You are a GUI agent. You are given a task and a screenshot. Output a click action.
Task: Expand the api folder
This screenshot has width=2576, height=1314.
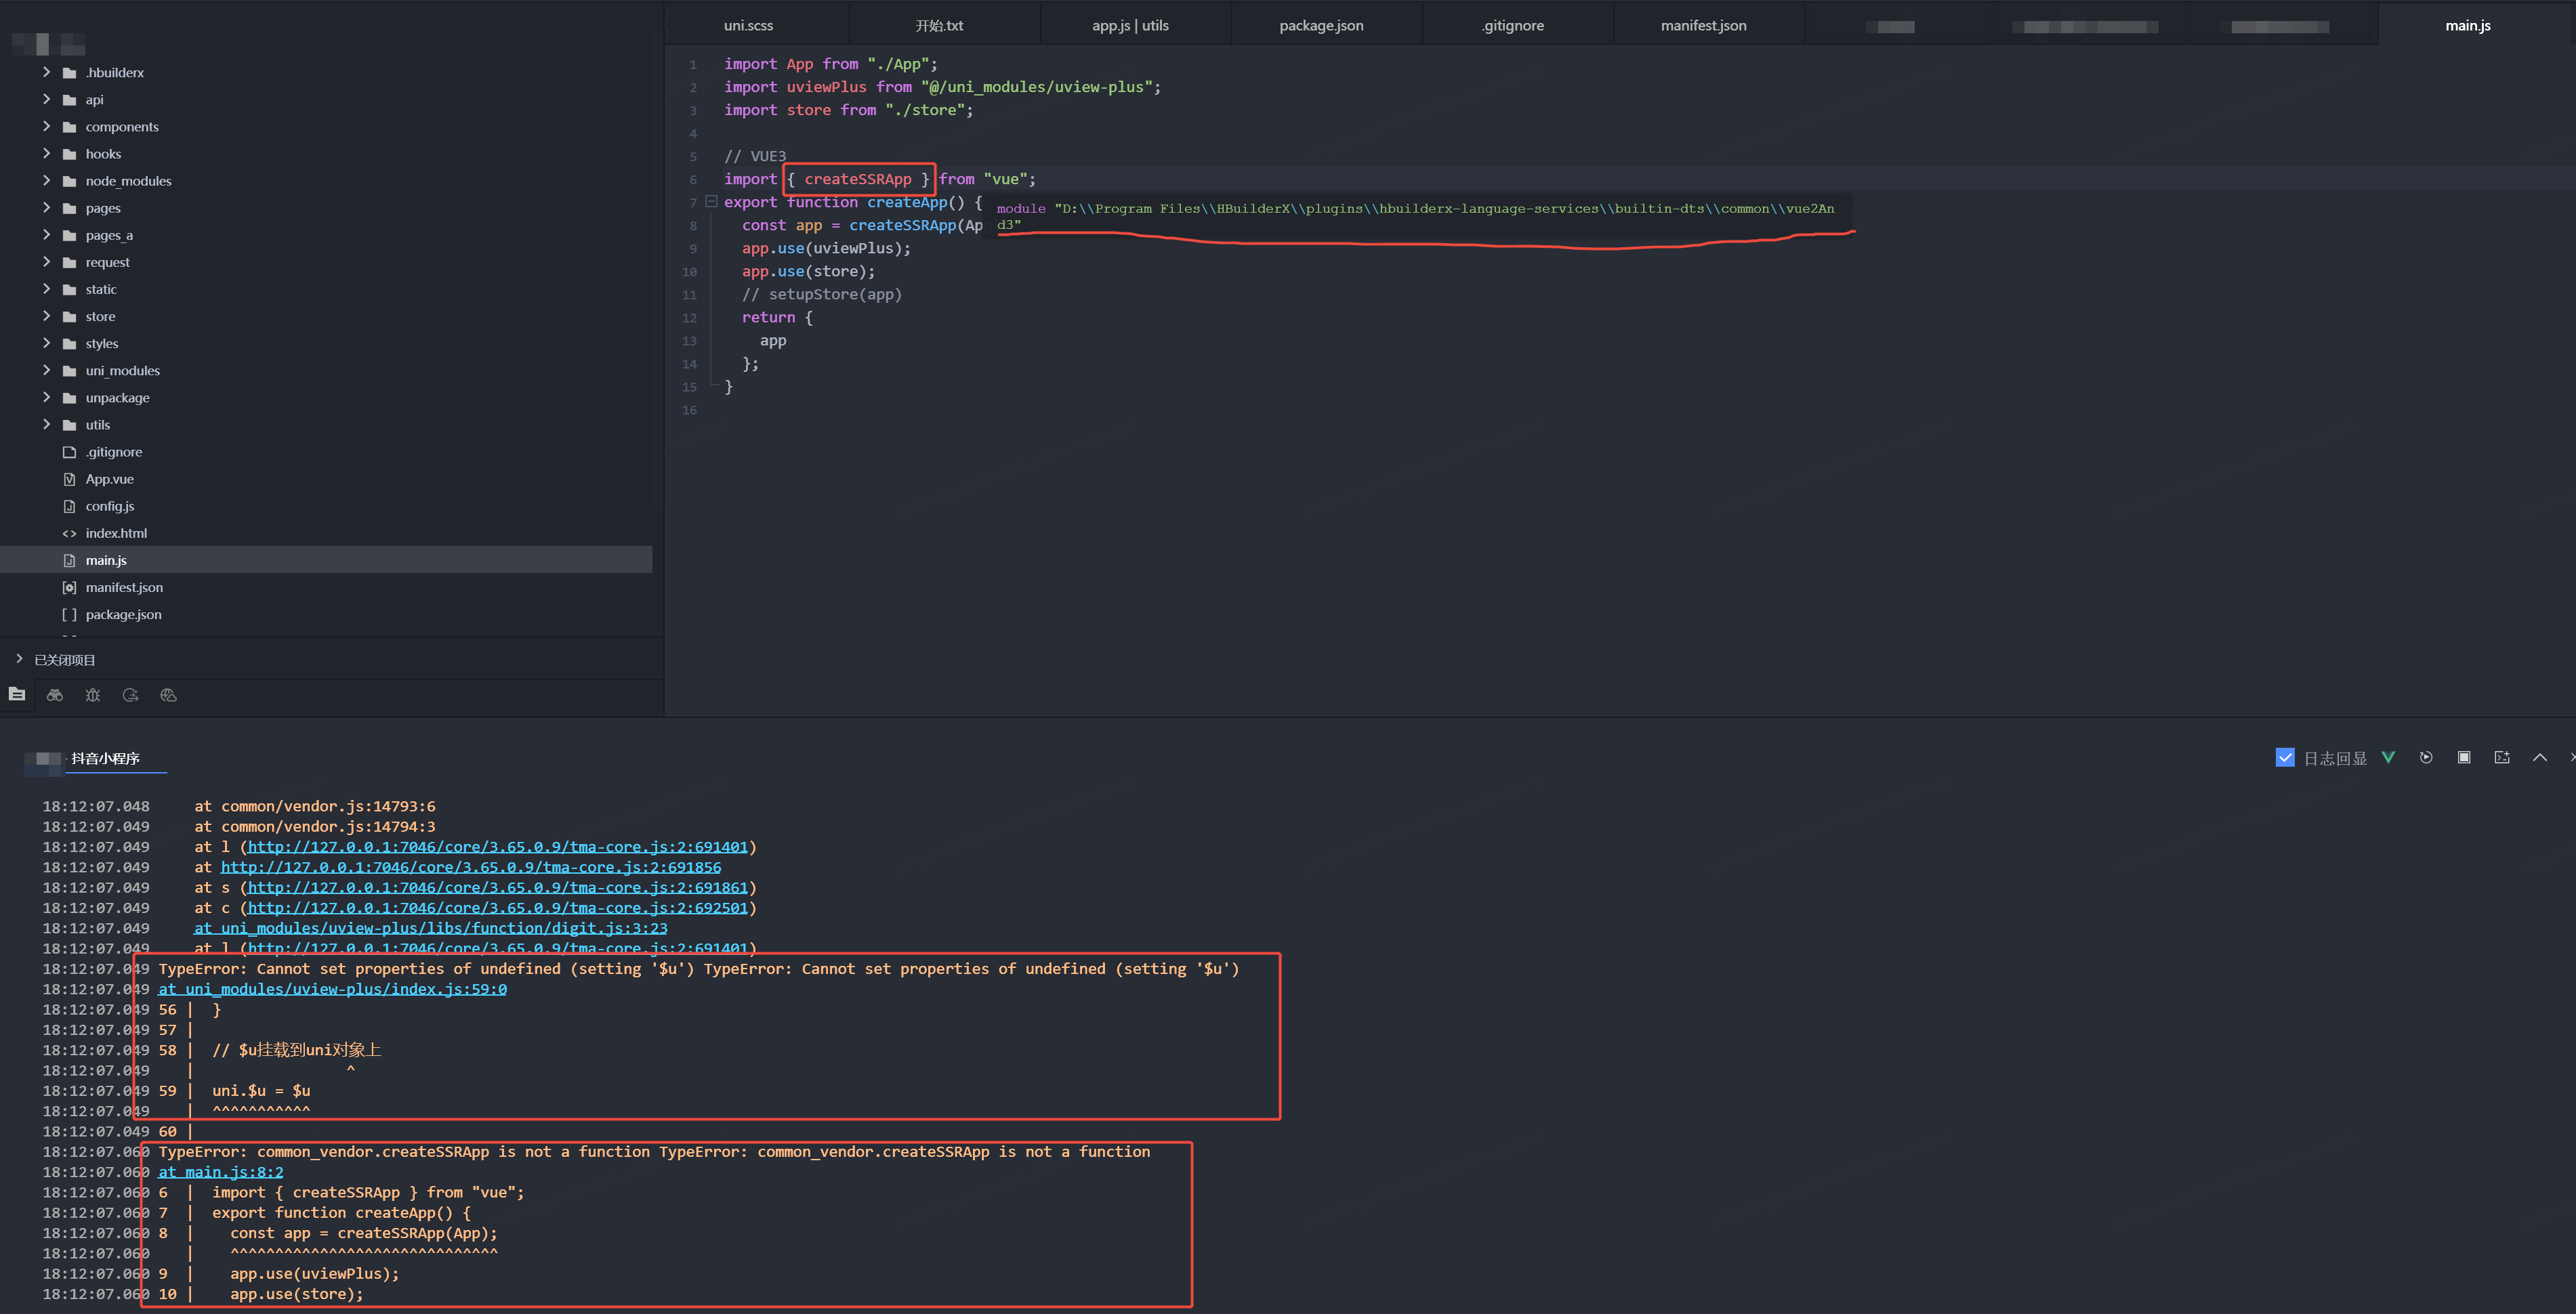[46, 99]
